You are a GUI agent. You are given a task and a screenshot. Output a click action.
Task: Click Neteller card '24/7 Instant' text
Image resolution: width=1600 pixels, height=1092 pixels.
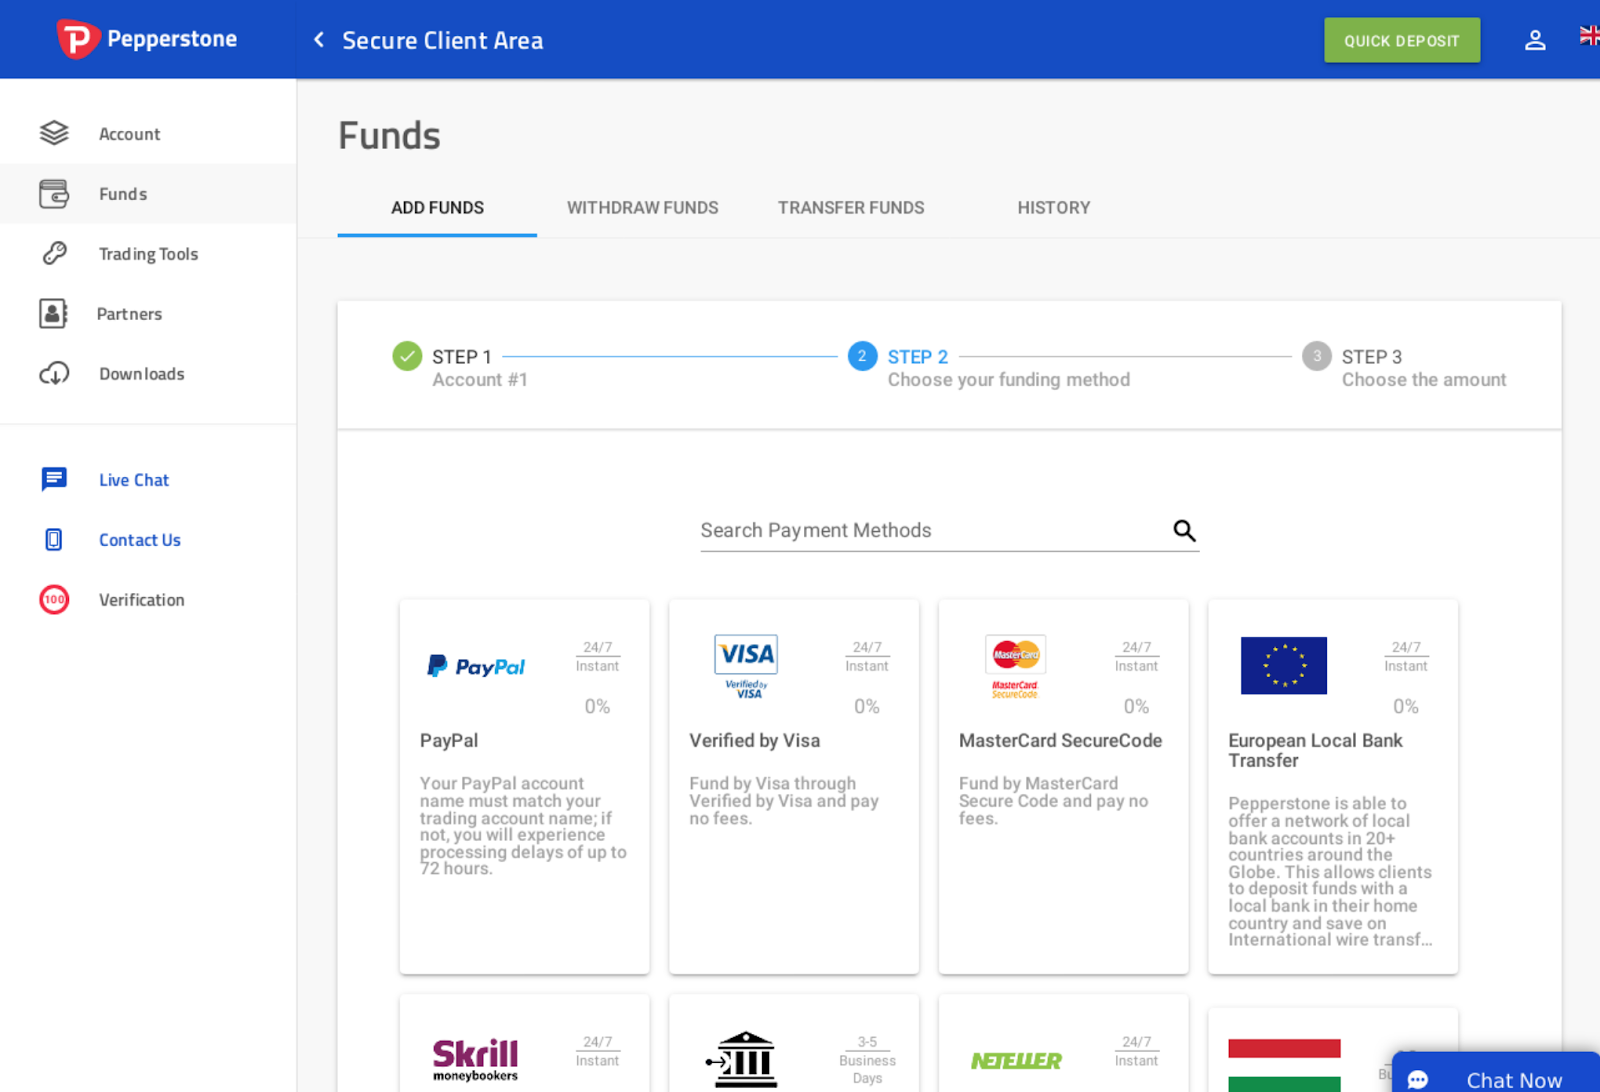[1136, 1051]
